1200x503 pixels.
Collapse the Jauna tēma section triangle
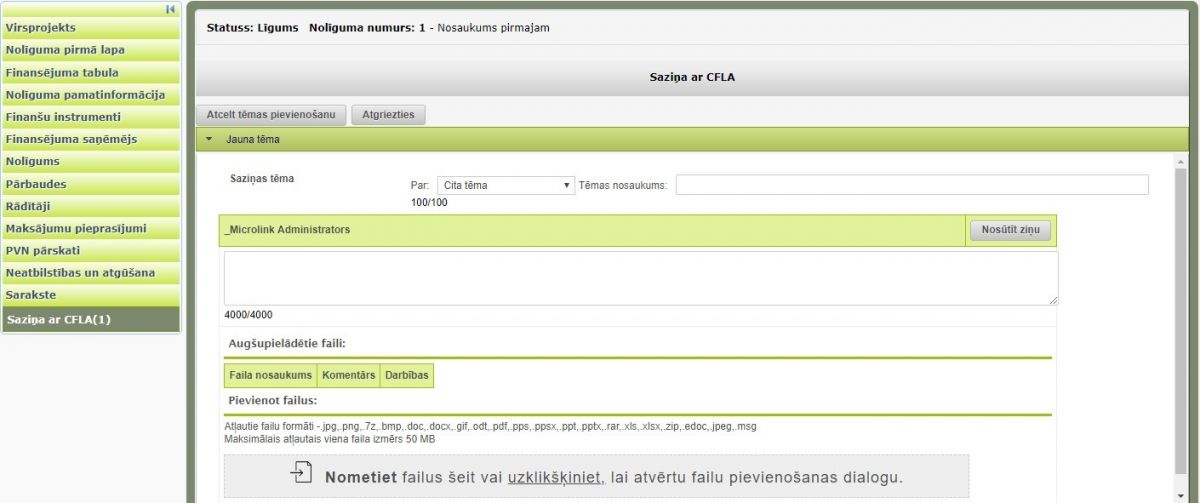coord(209,140)
